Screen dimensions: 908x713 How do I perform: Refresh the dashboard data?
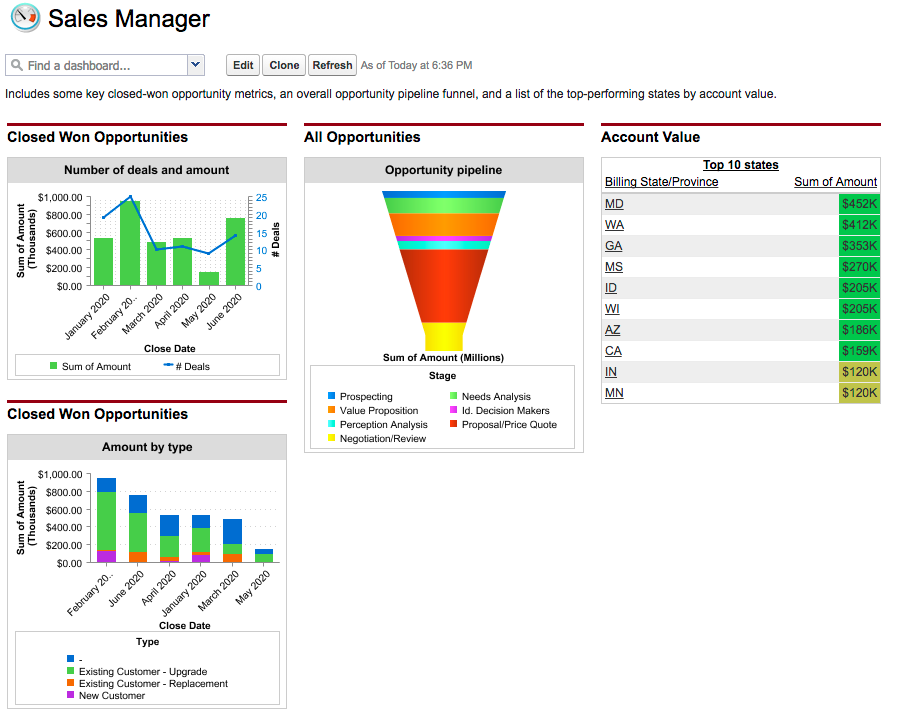pos(332,65)
